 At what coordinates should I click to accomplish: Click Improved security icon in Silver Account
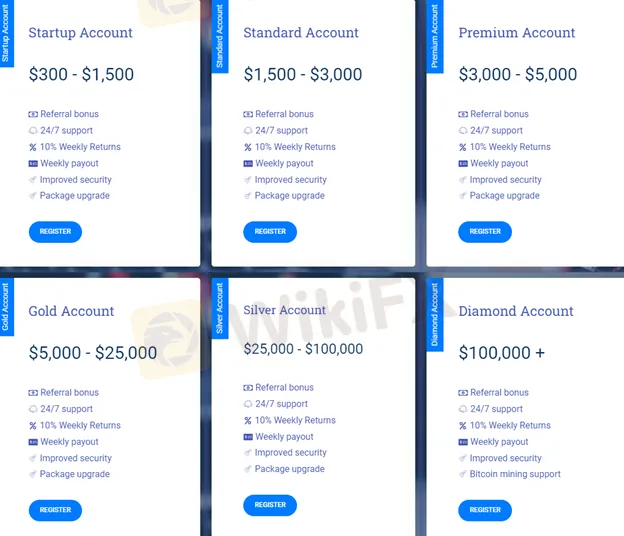[248, 453]
